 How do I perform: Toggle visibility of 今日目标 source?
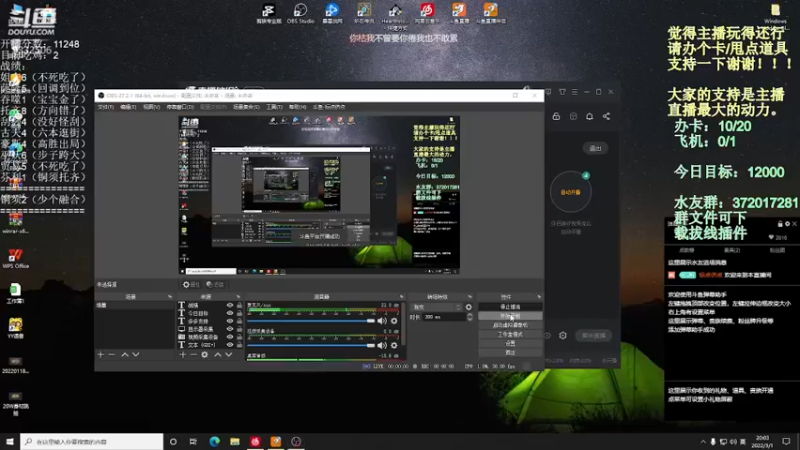(230, 313)
